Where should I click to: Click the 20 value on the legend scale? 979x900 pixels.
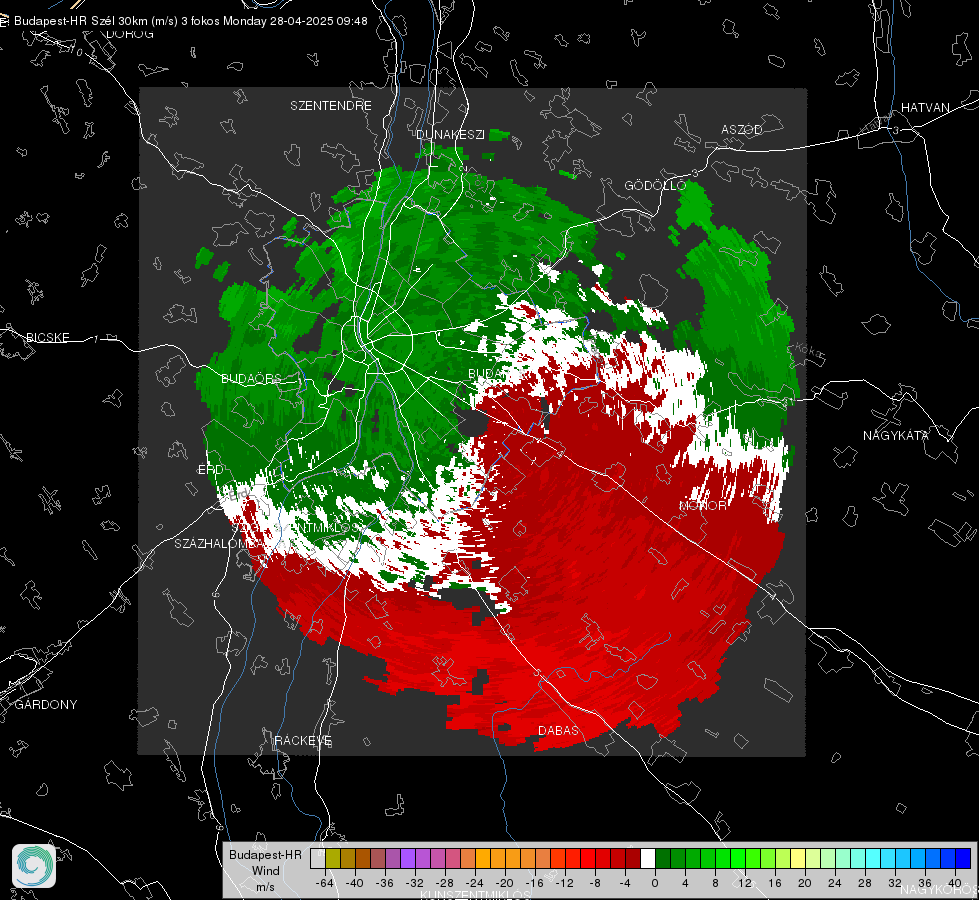point(805,883)
